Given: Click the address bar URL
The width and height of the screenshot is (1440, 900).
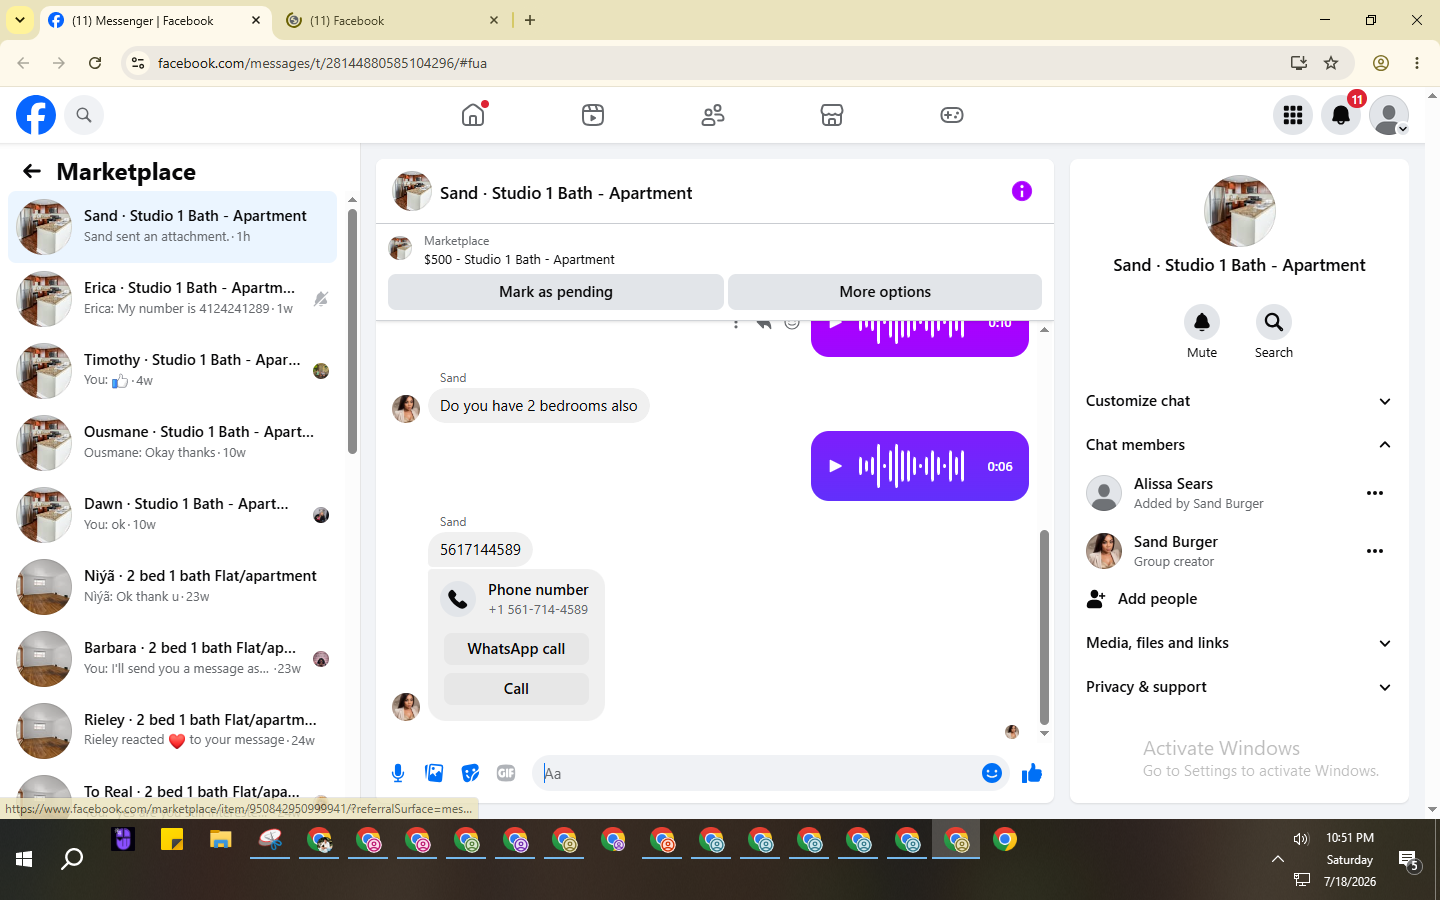Looking at the screenshot, I should click(x=322, y=63).
